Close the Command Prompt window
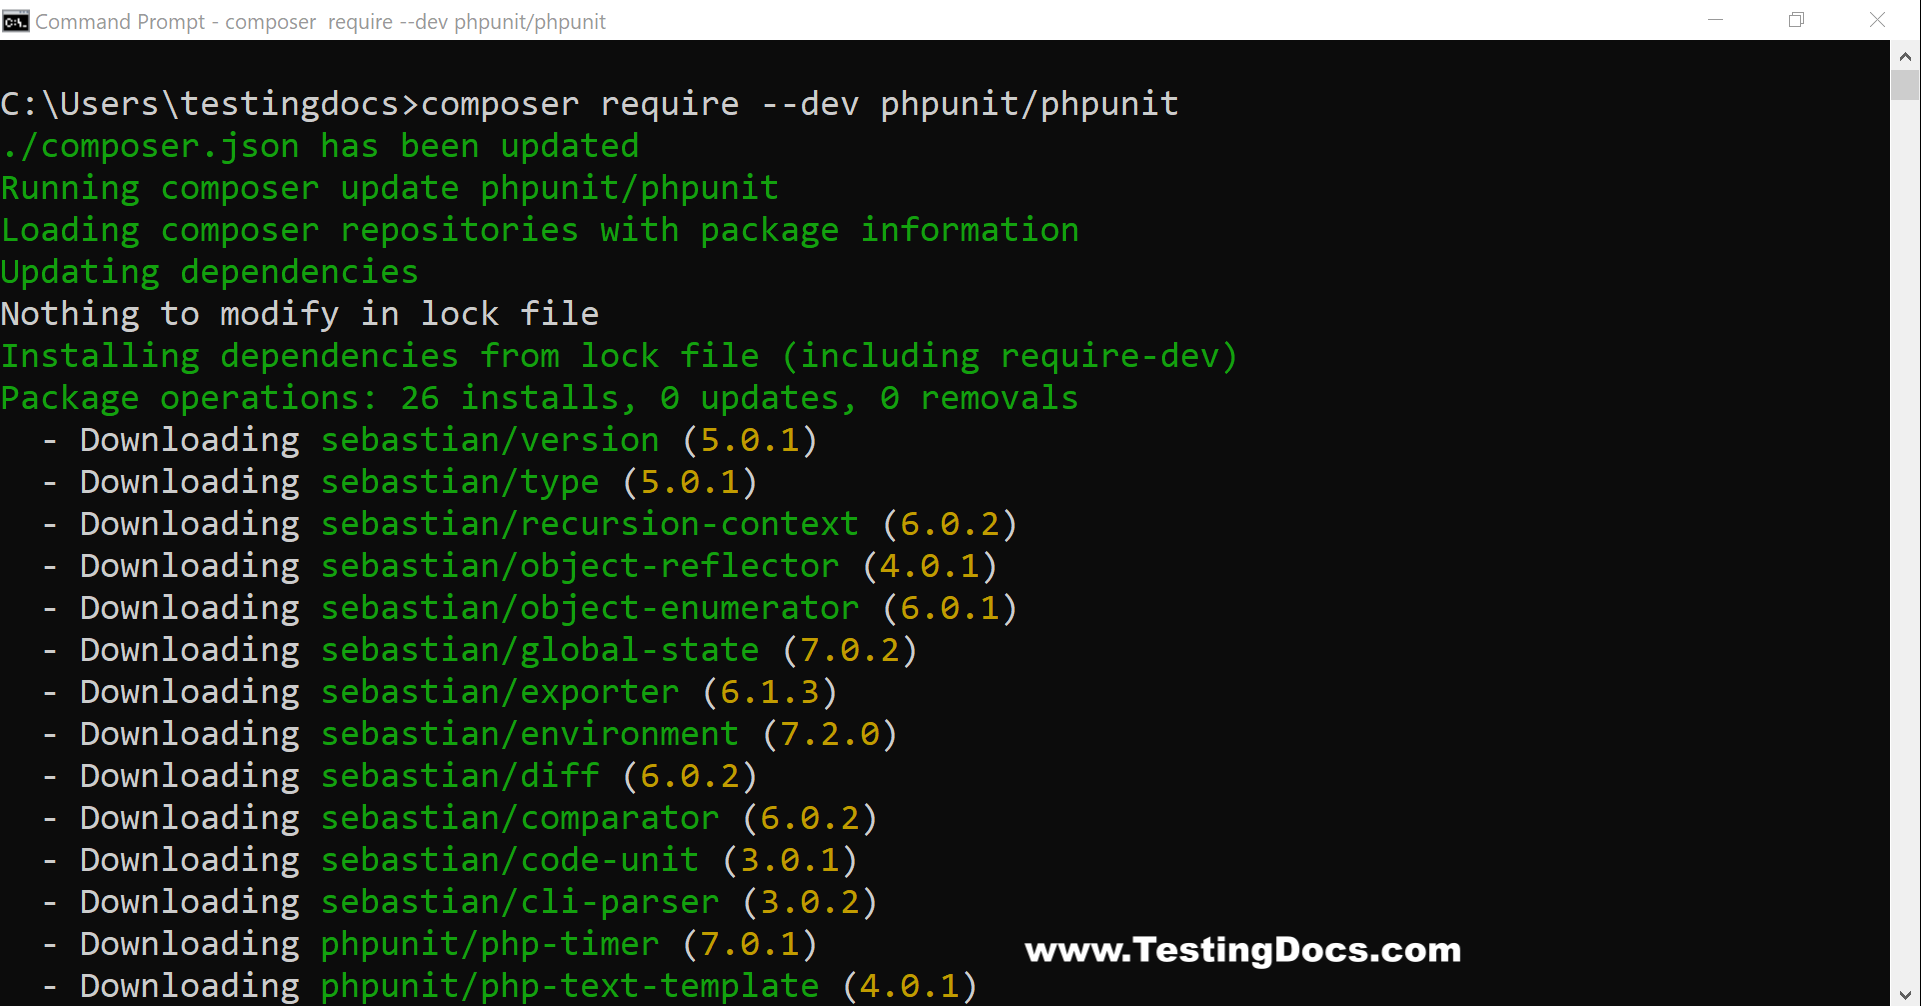The height and width of the screenshot is (1006, 1921). coord(1877,21)
